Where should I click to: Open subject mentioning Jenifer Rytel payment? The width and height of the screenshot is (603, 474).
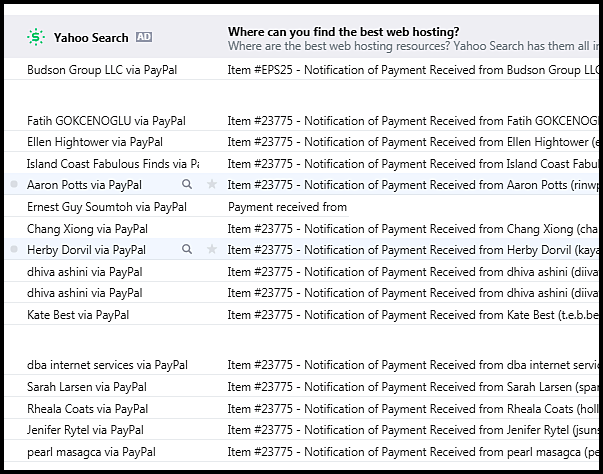[413, 430]
